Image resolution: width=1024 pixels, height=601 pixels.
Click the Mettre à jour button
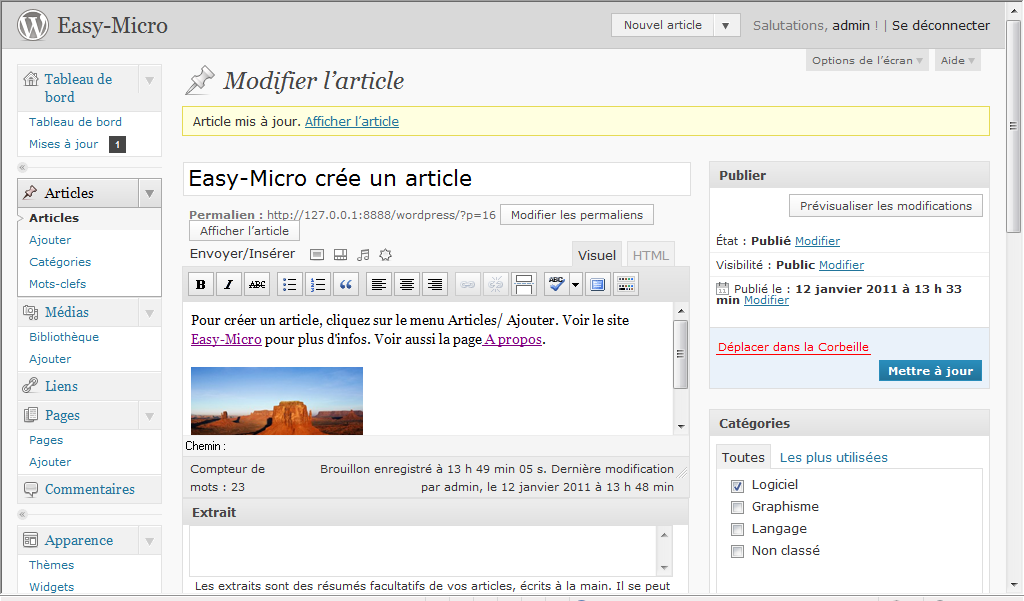pyautogui.click(x=930, y=370)
